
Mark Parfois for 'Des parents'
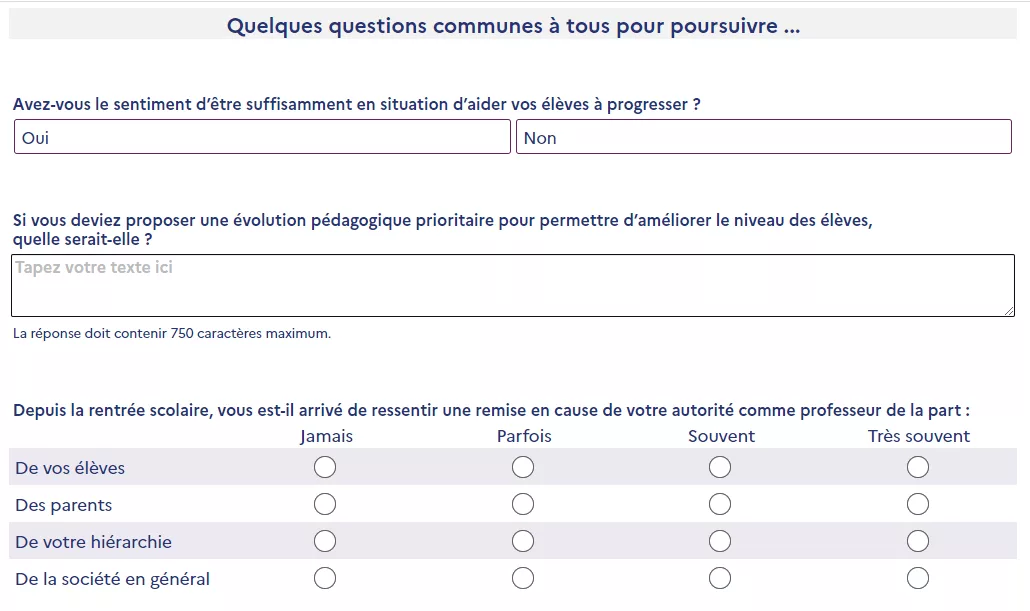[523, 505]
